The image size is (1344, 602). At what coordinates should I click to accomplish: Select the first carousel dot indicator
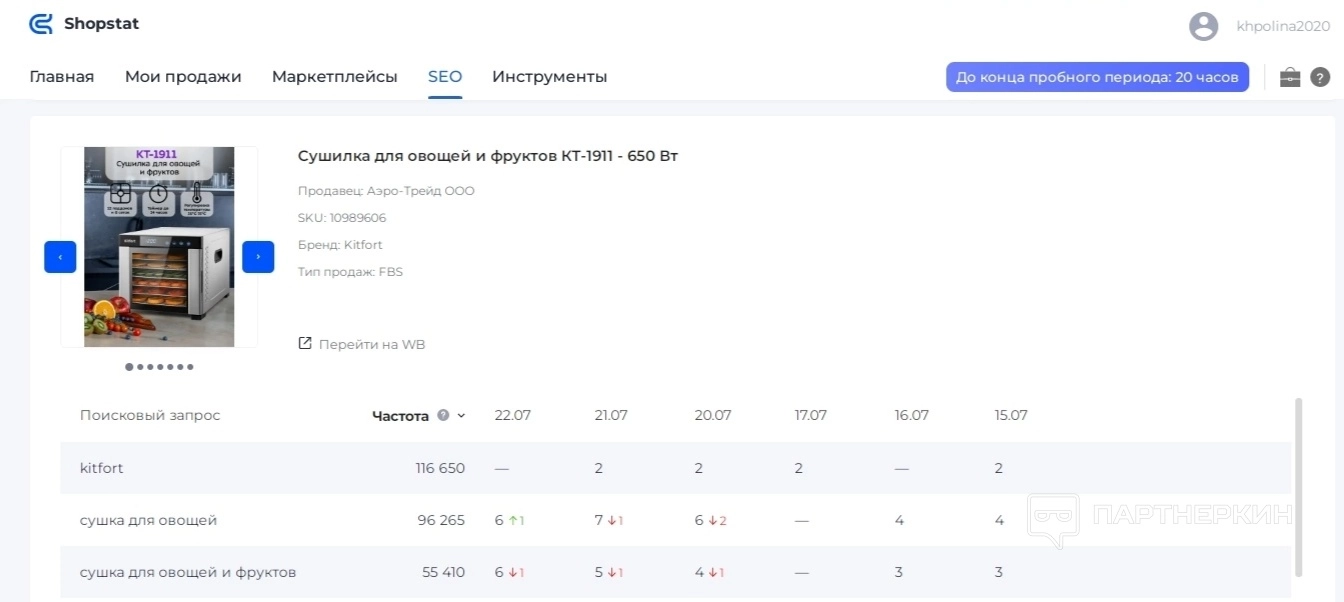(x=129, y=367)
